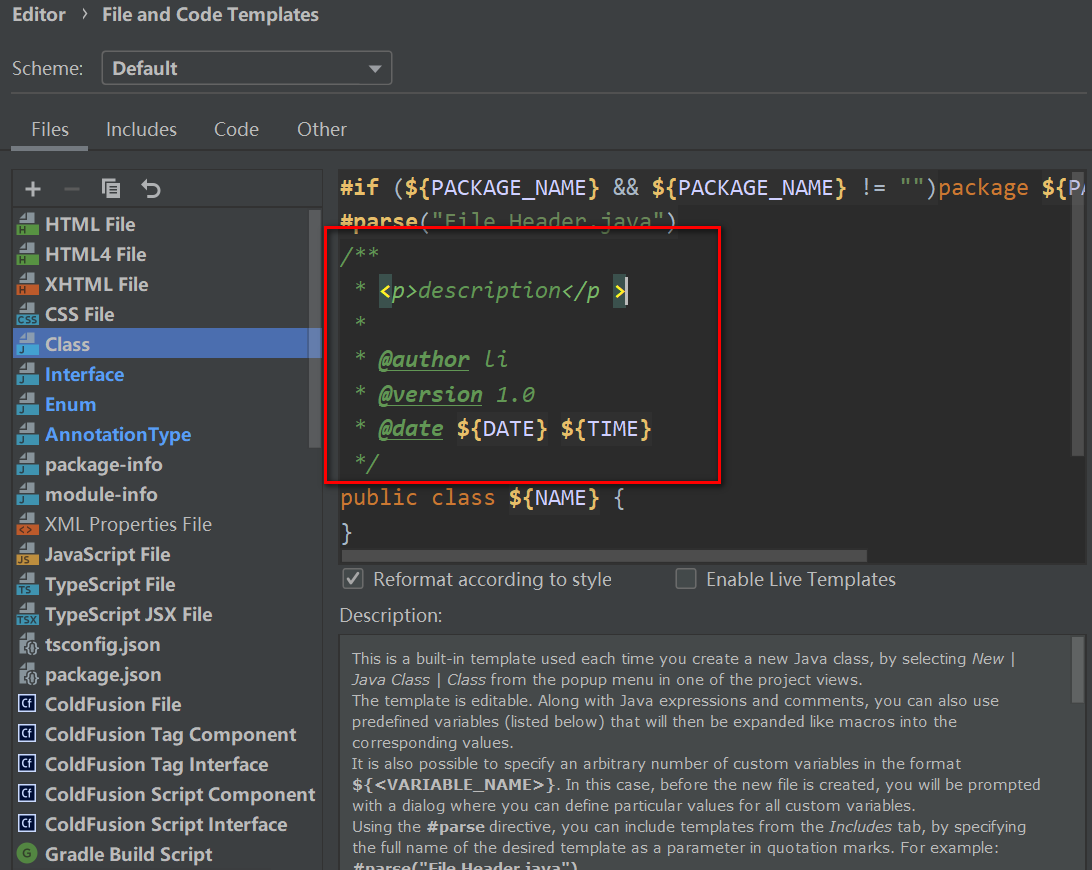Select ColdFusion Script Interface template

tap(166, 824)
